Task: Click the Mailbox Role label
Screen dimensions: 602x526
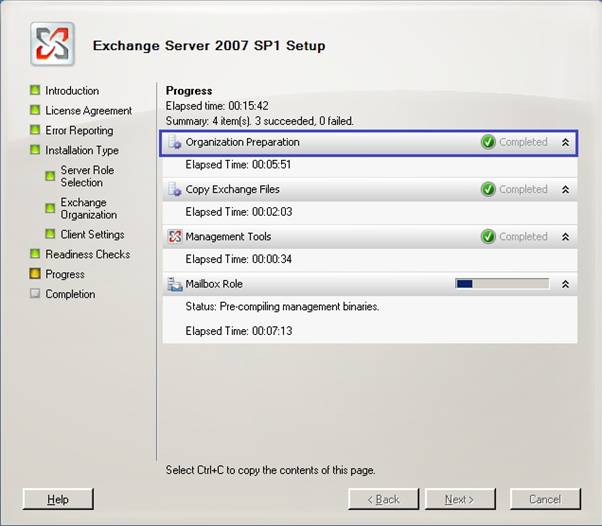Action: [214, 284]
